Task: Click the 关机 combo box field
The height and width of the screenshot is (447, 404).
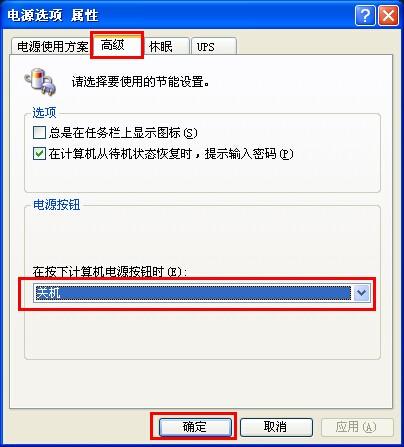Action: tap(201, 293)
